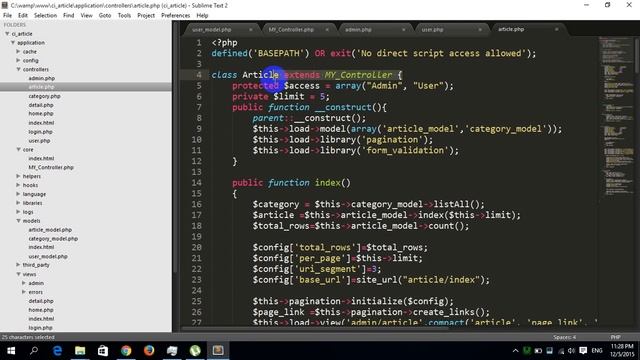The height and width of the screenshot is (360, 640).
Task: Expand the third_party folder
Action: tap(18, 265)
